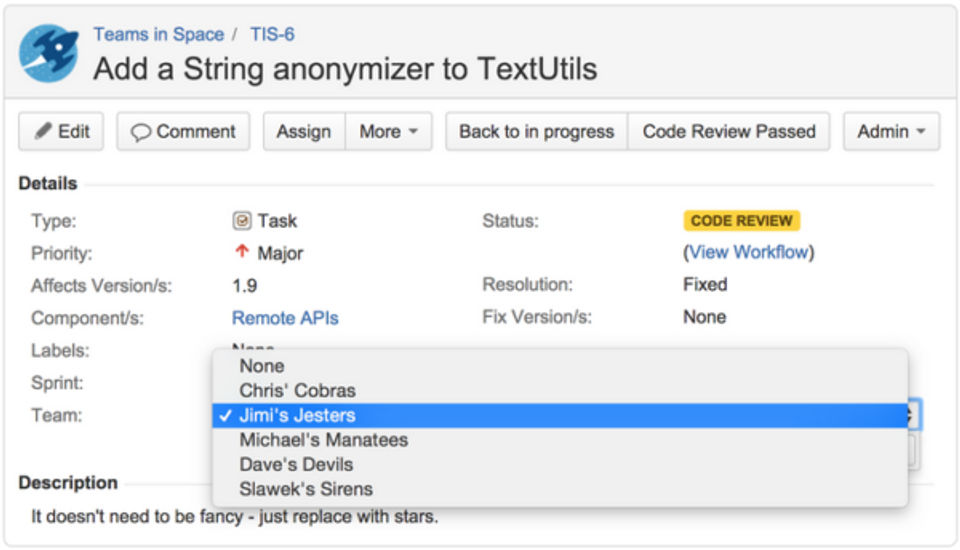Click the issue title Add a String anonymizer

click(x=345, y=69)
